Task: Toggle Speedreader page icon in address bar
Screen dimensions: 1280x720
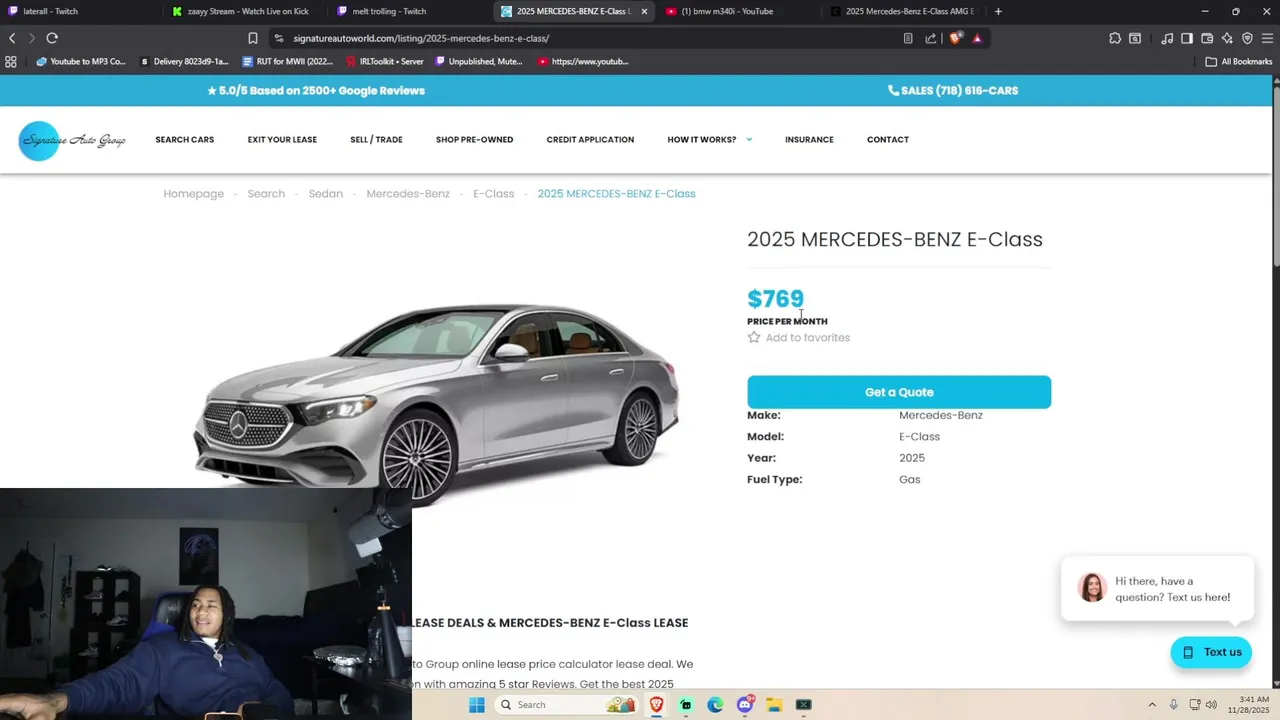Action: (x=908, y=38)
